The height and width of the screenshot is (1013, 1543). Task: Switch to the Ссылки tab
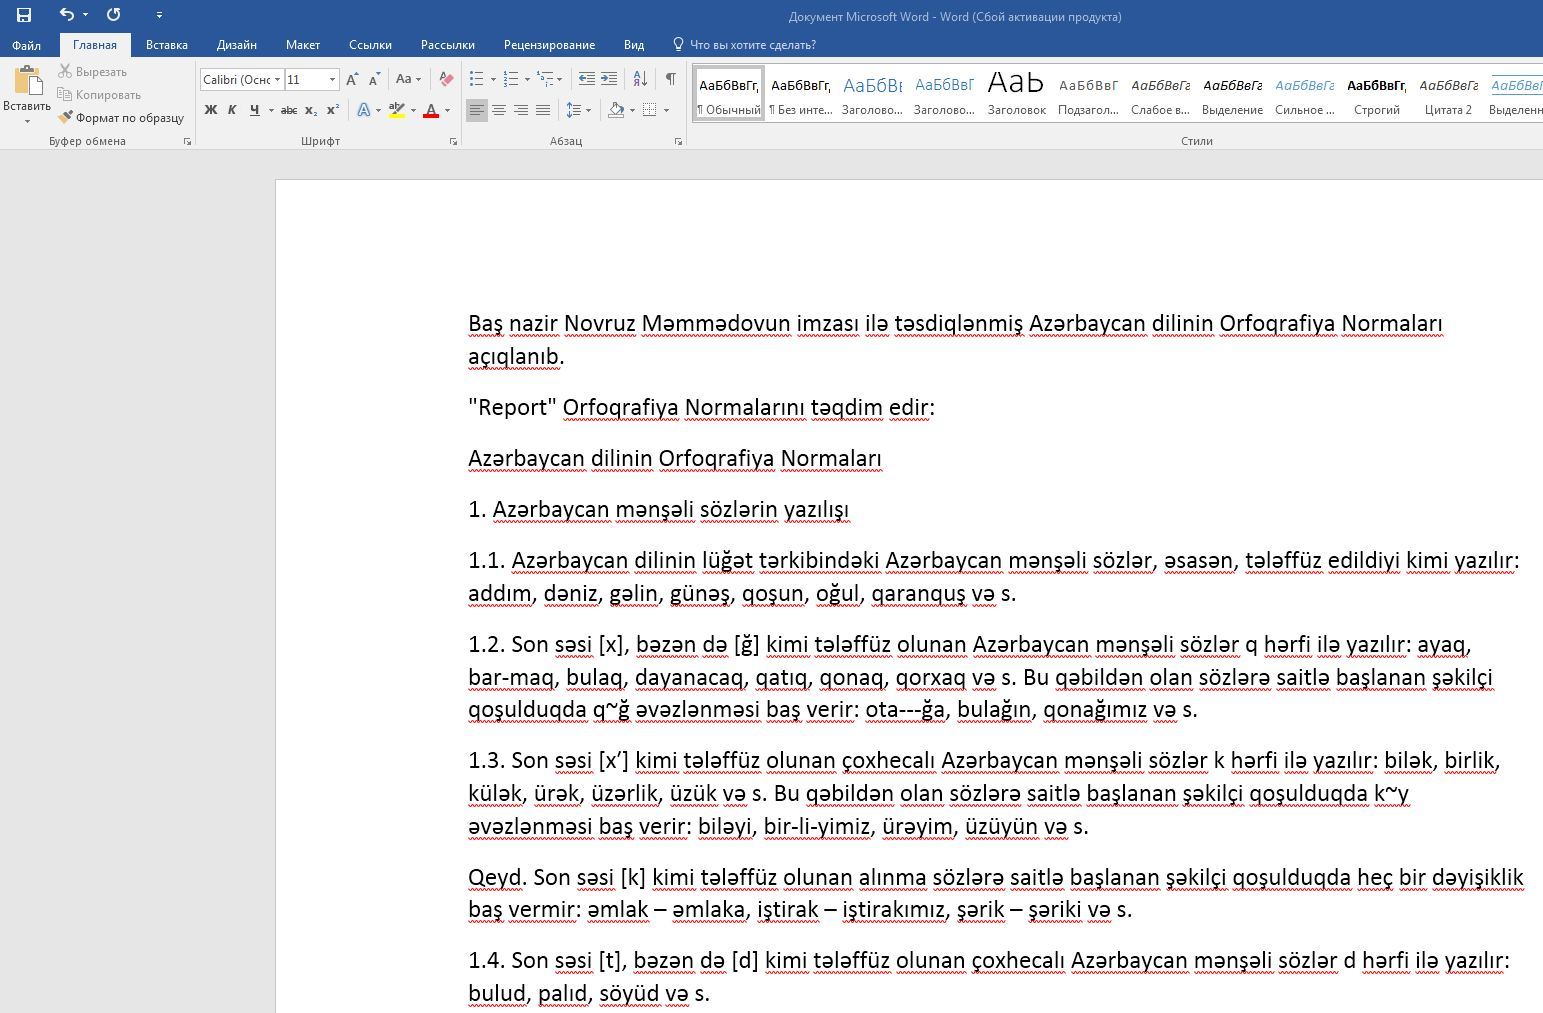pos(370,45)
